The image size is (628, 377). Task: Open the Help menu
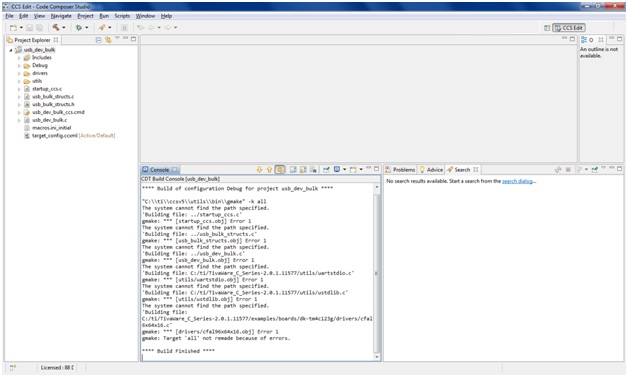166,16
